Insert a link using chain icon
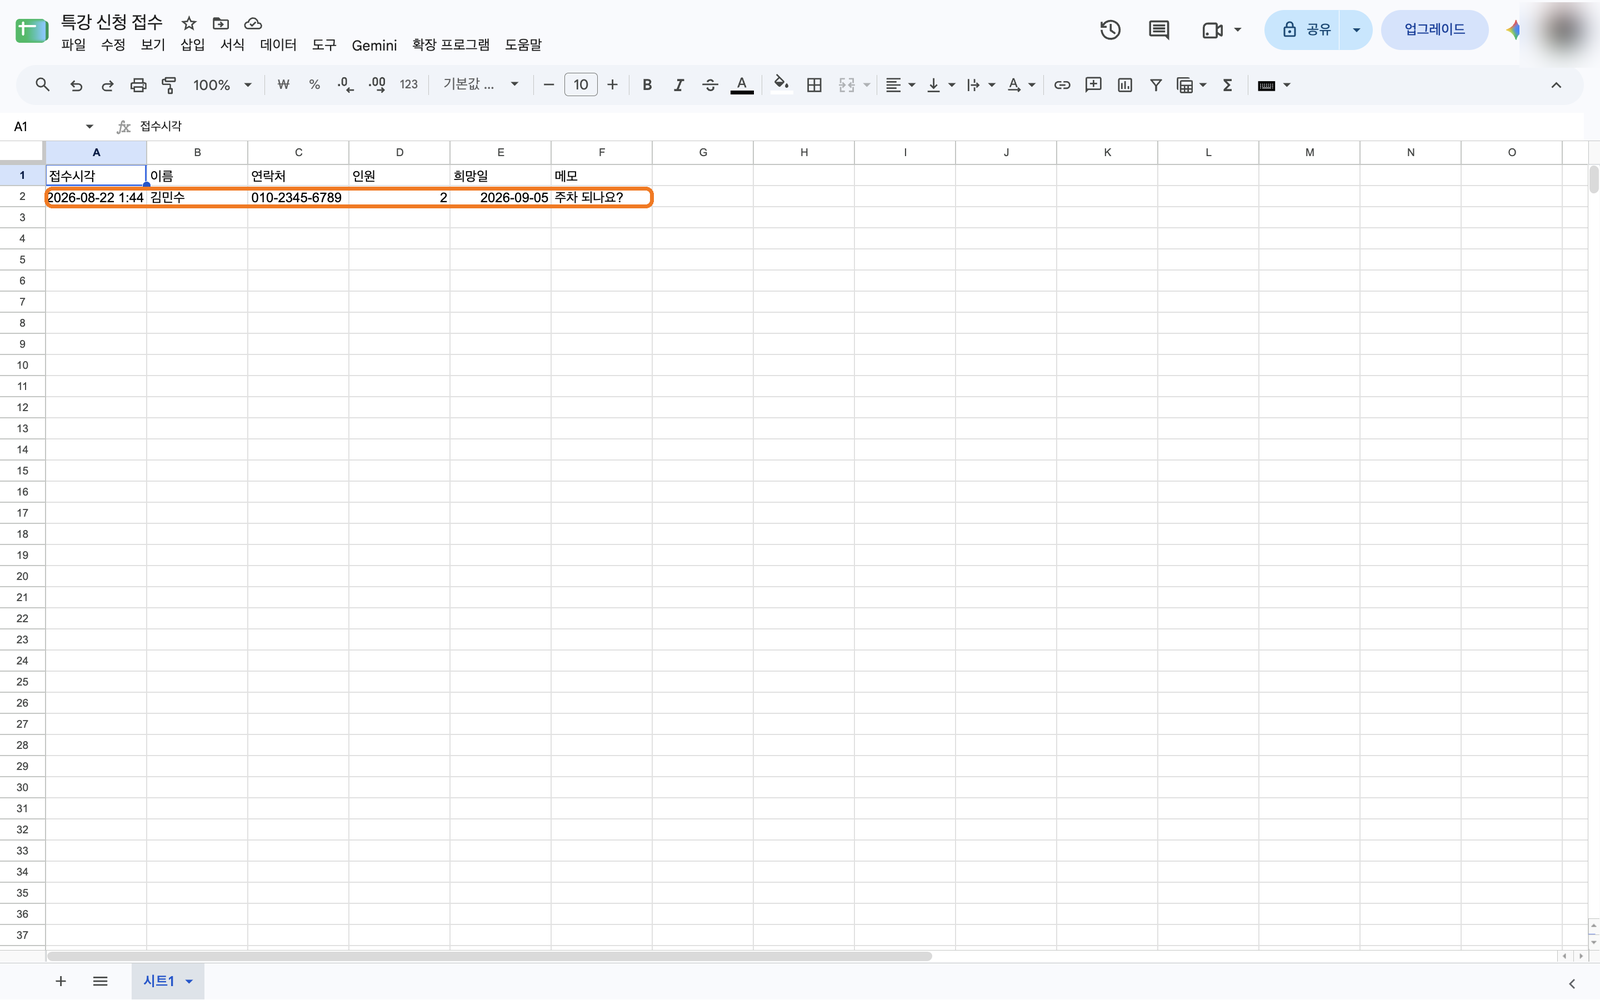Image resolution: width=1600 pixels, height=1000 pixels. click(1062, 85)
